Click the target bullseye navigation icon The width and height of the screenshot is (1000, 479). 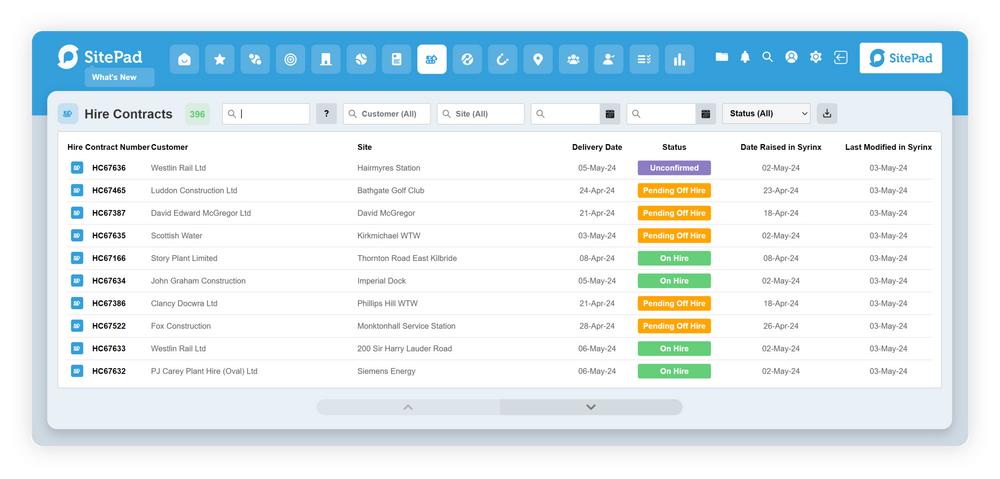click(290, 60)
